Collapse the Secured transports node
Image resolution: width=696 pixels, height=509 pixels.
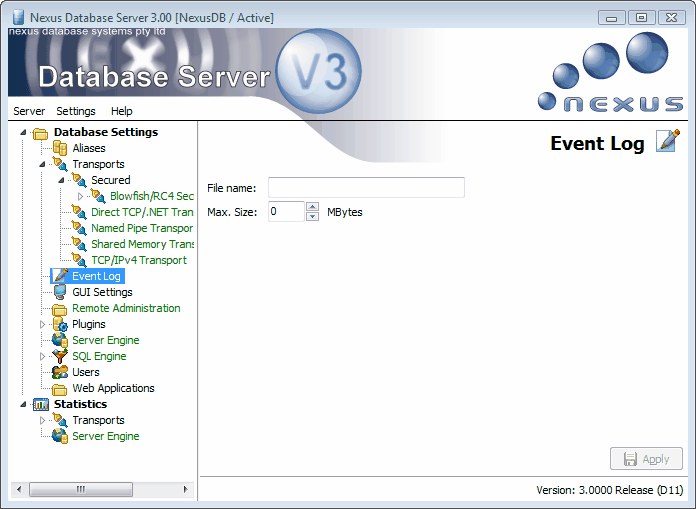tap(62, 180)
